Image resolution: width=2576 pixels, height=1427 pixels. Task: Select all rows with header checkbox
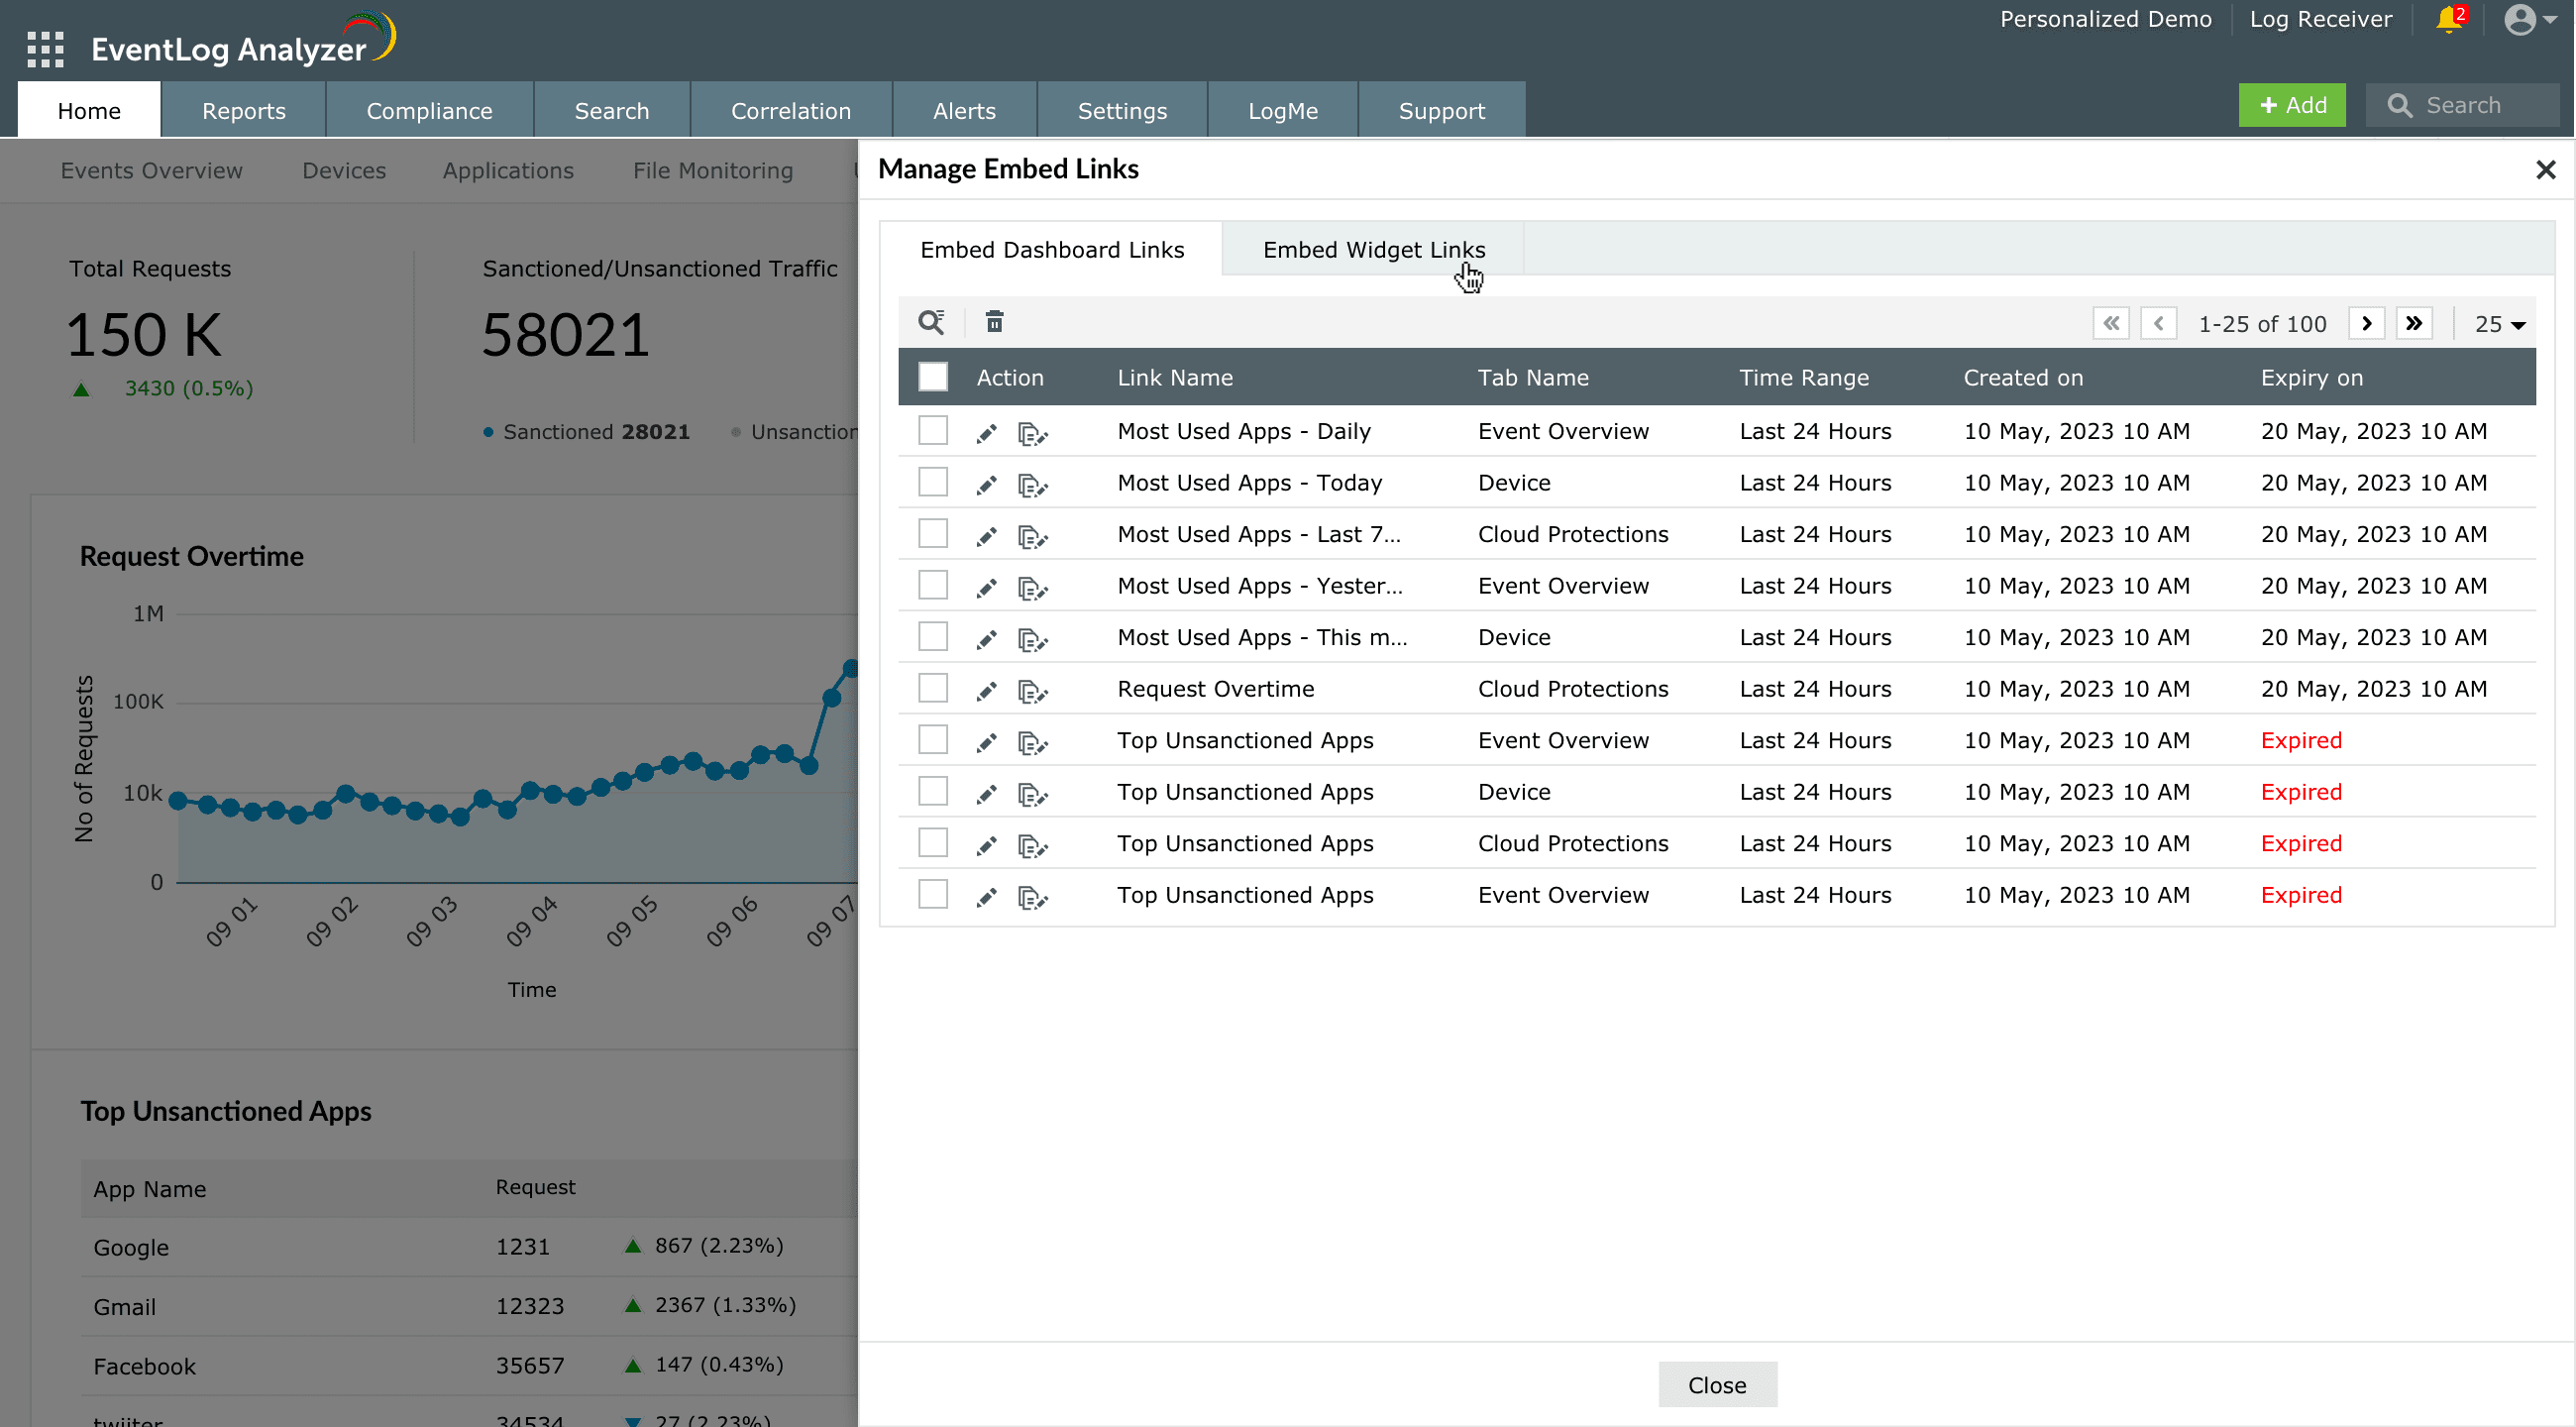point(933,377)
